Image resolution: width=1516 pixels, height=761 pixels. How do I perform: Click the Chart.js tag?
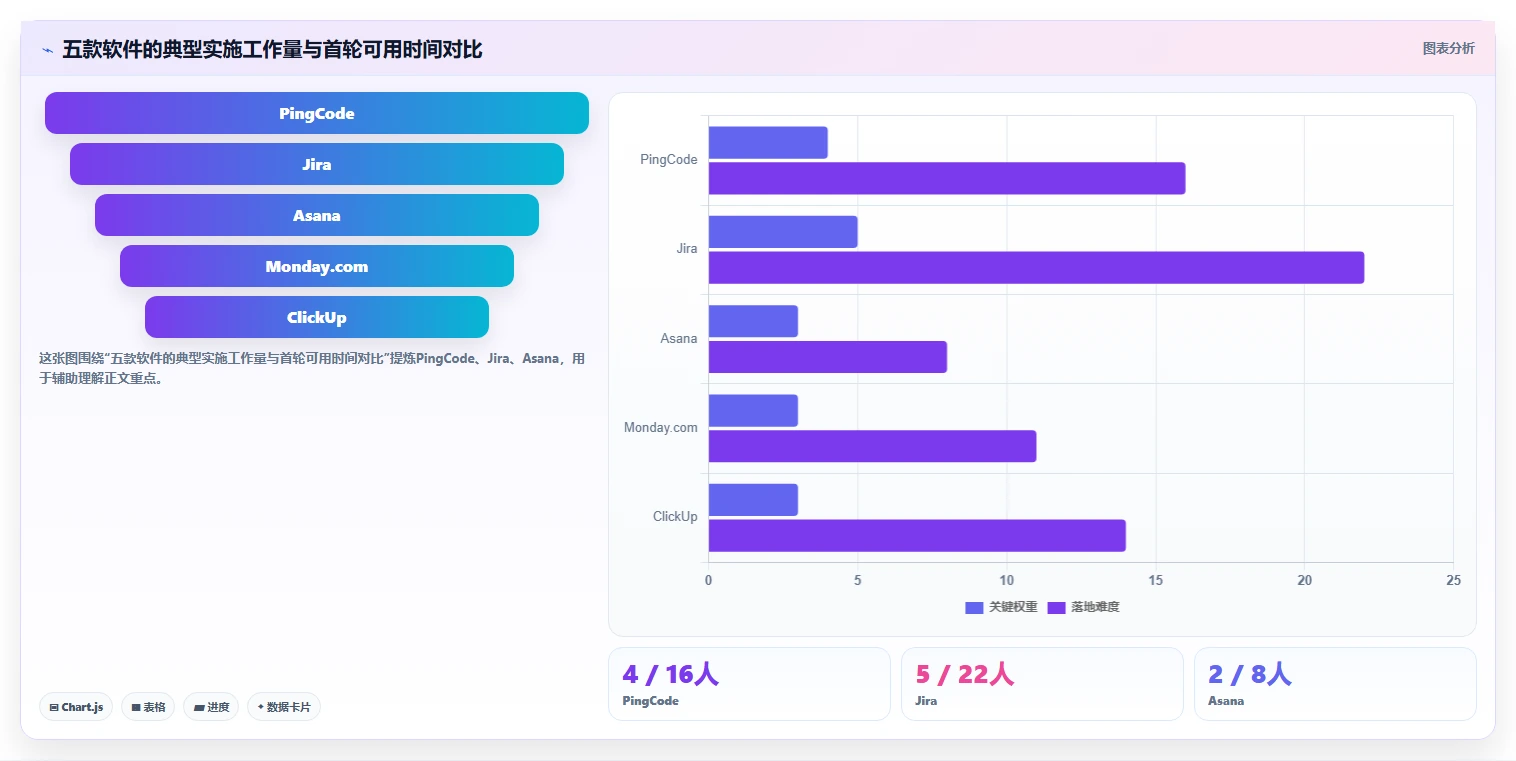[x=77, y=707]
